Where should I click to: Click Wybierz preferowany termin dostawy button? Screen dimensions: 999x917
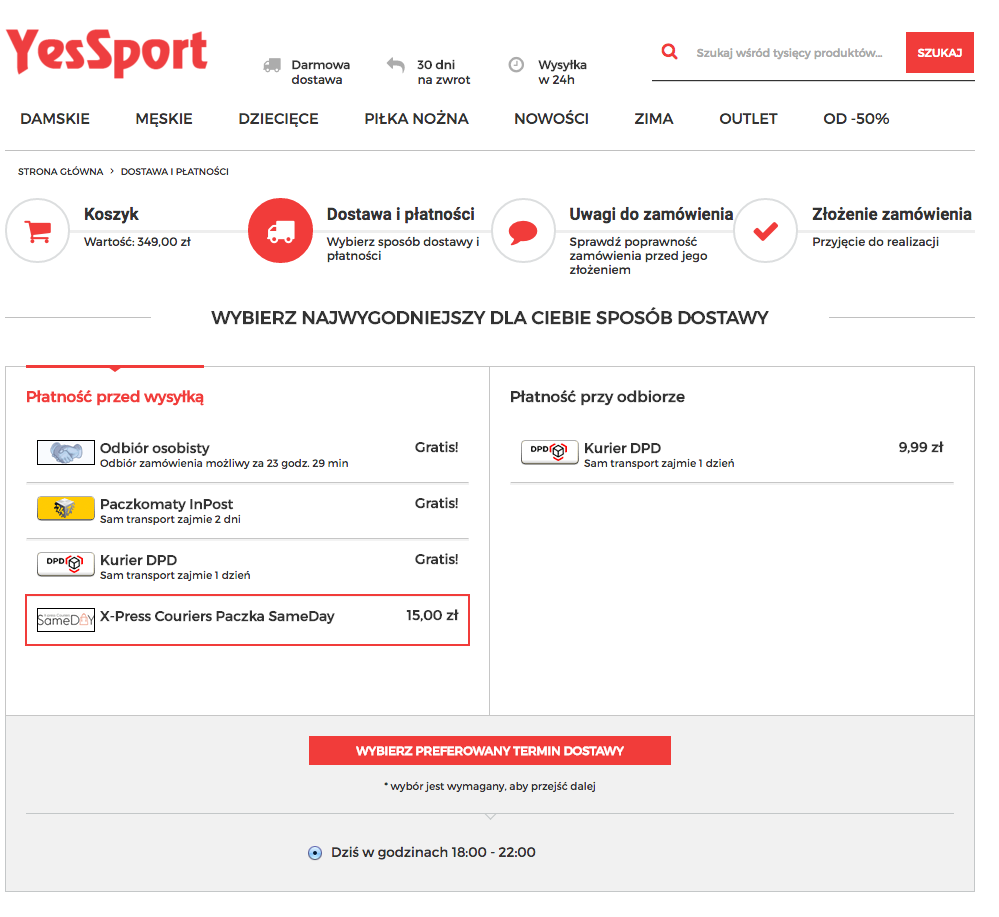pos(489,751)
